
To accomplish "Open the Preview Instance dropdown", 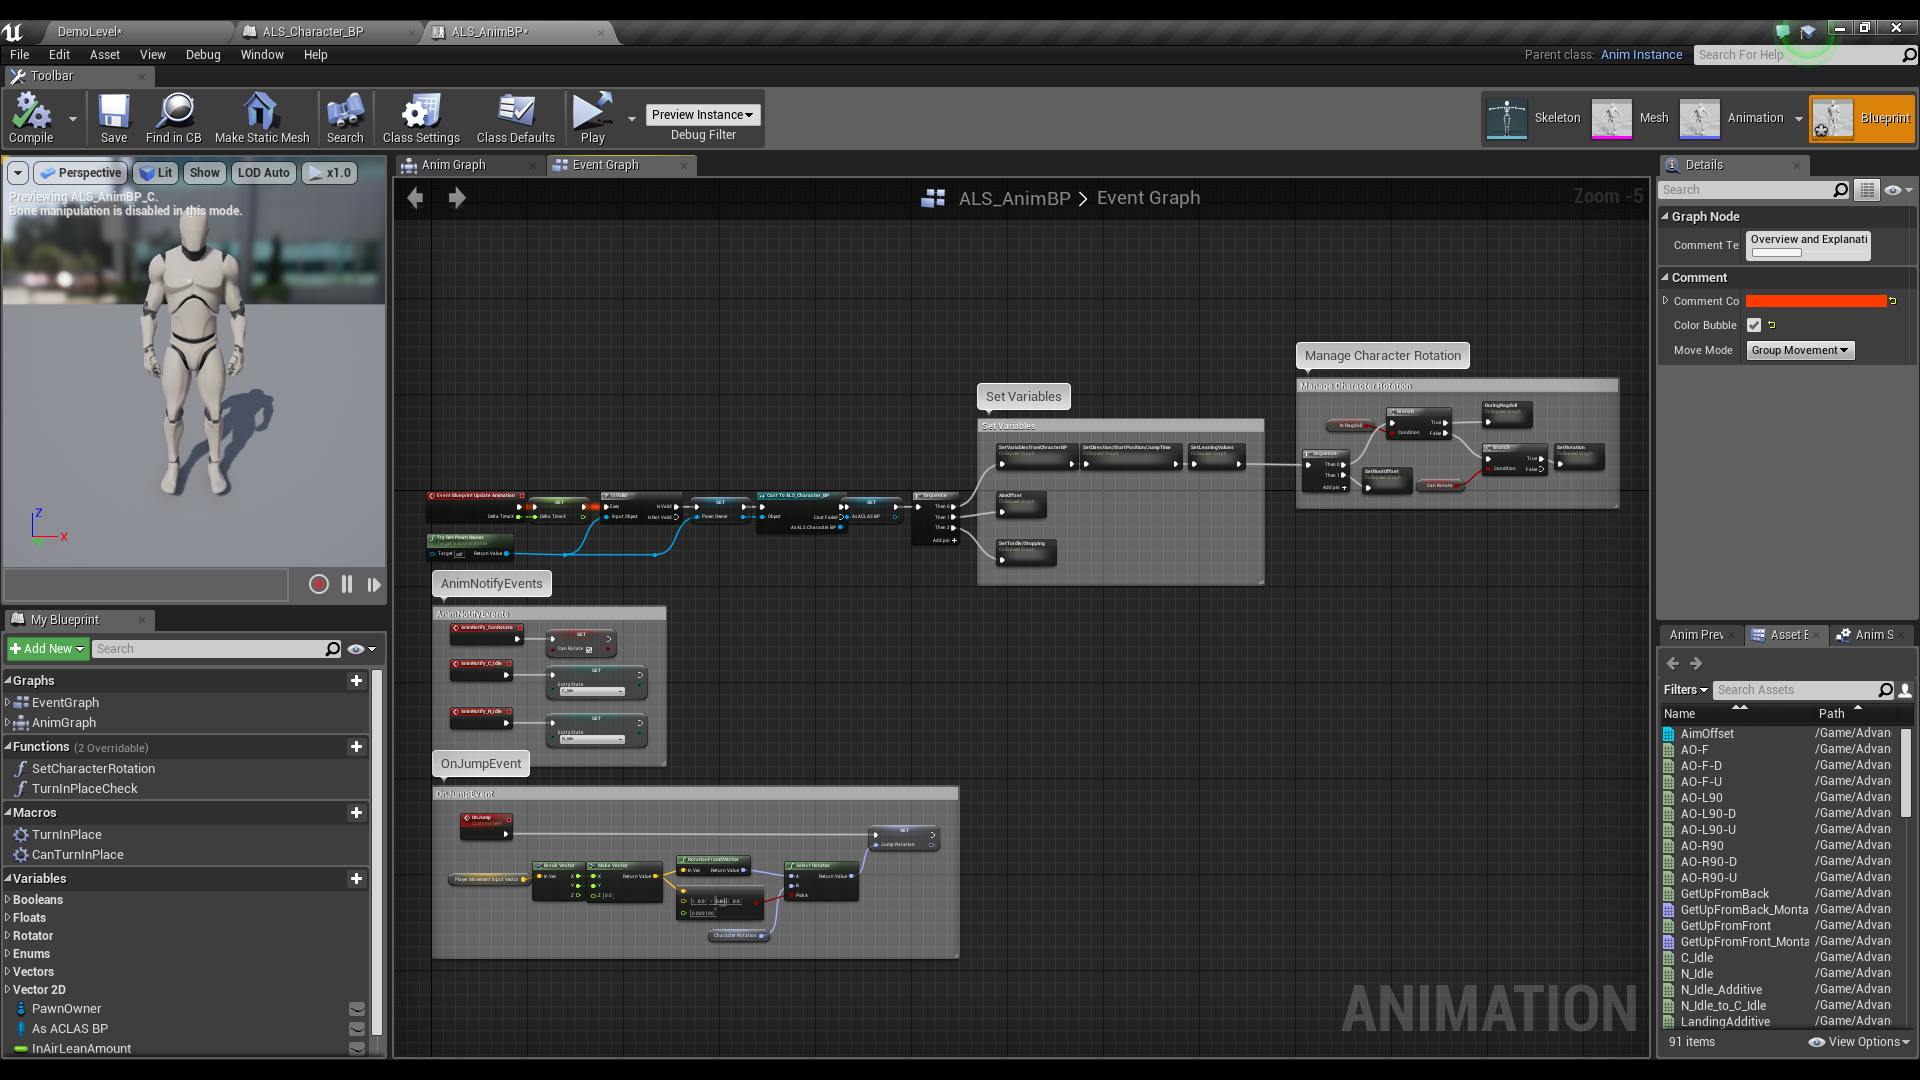I will tap(702, 114).
